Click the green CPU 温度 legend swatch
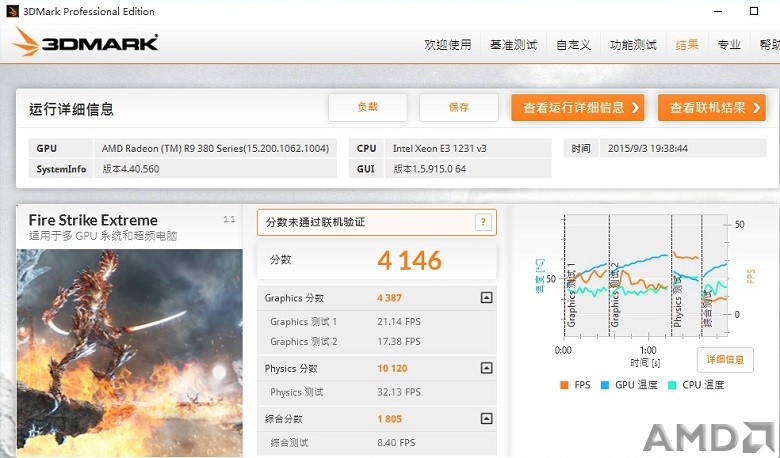Viewport: 780px width, 458px height. tap(672, 385)
